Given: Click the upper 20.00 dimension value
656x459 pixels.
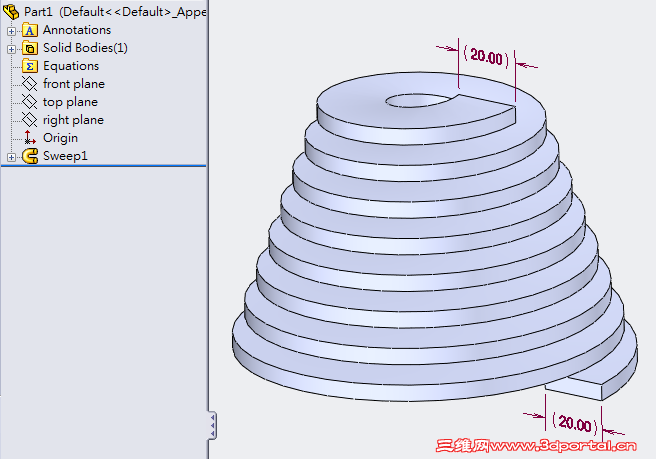Looking at the screenshot, I should tap(486, 56).
